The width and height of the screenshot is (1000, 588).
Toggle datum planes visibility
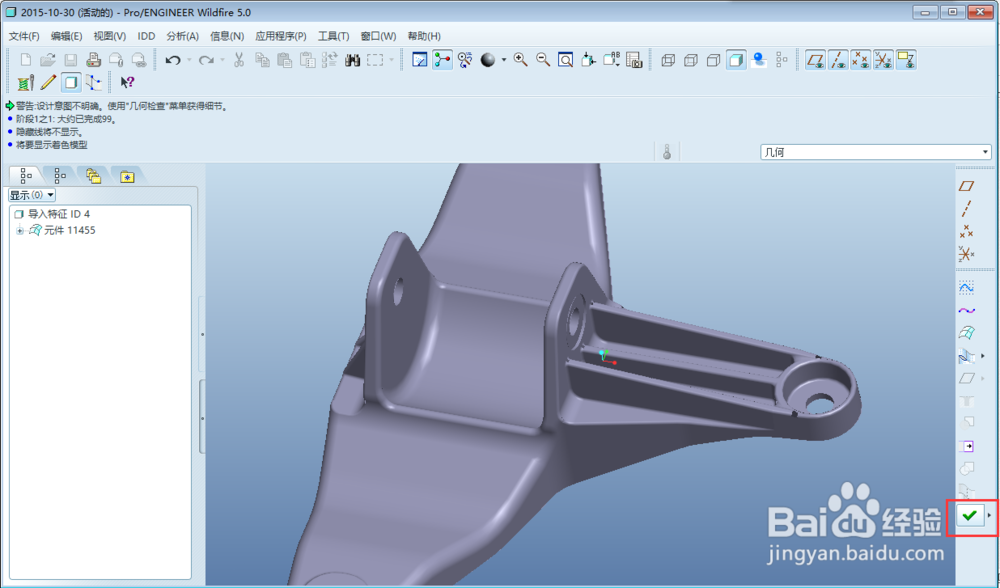click(x=815, y=60)
